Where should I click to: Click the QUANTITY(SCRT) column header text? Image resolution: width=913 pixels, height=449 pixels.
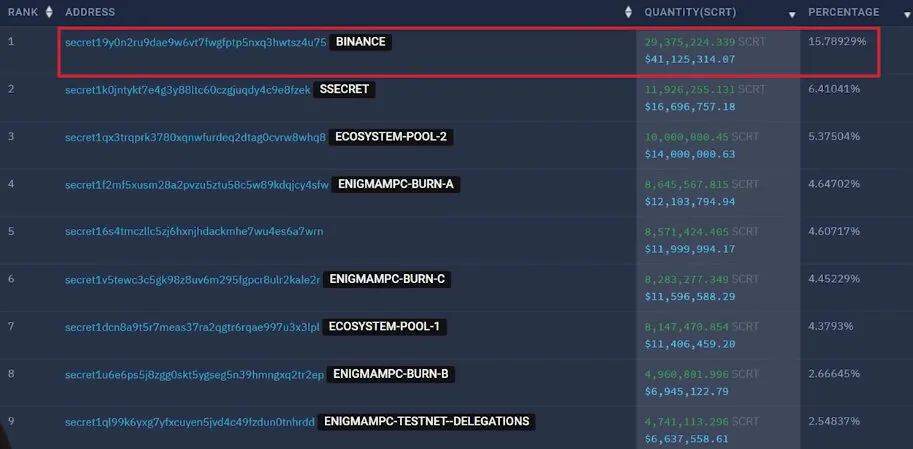(690, 12)
